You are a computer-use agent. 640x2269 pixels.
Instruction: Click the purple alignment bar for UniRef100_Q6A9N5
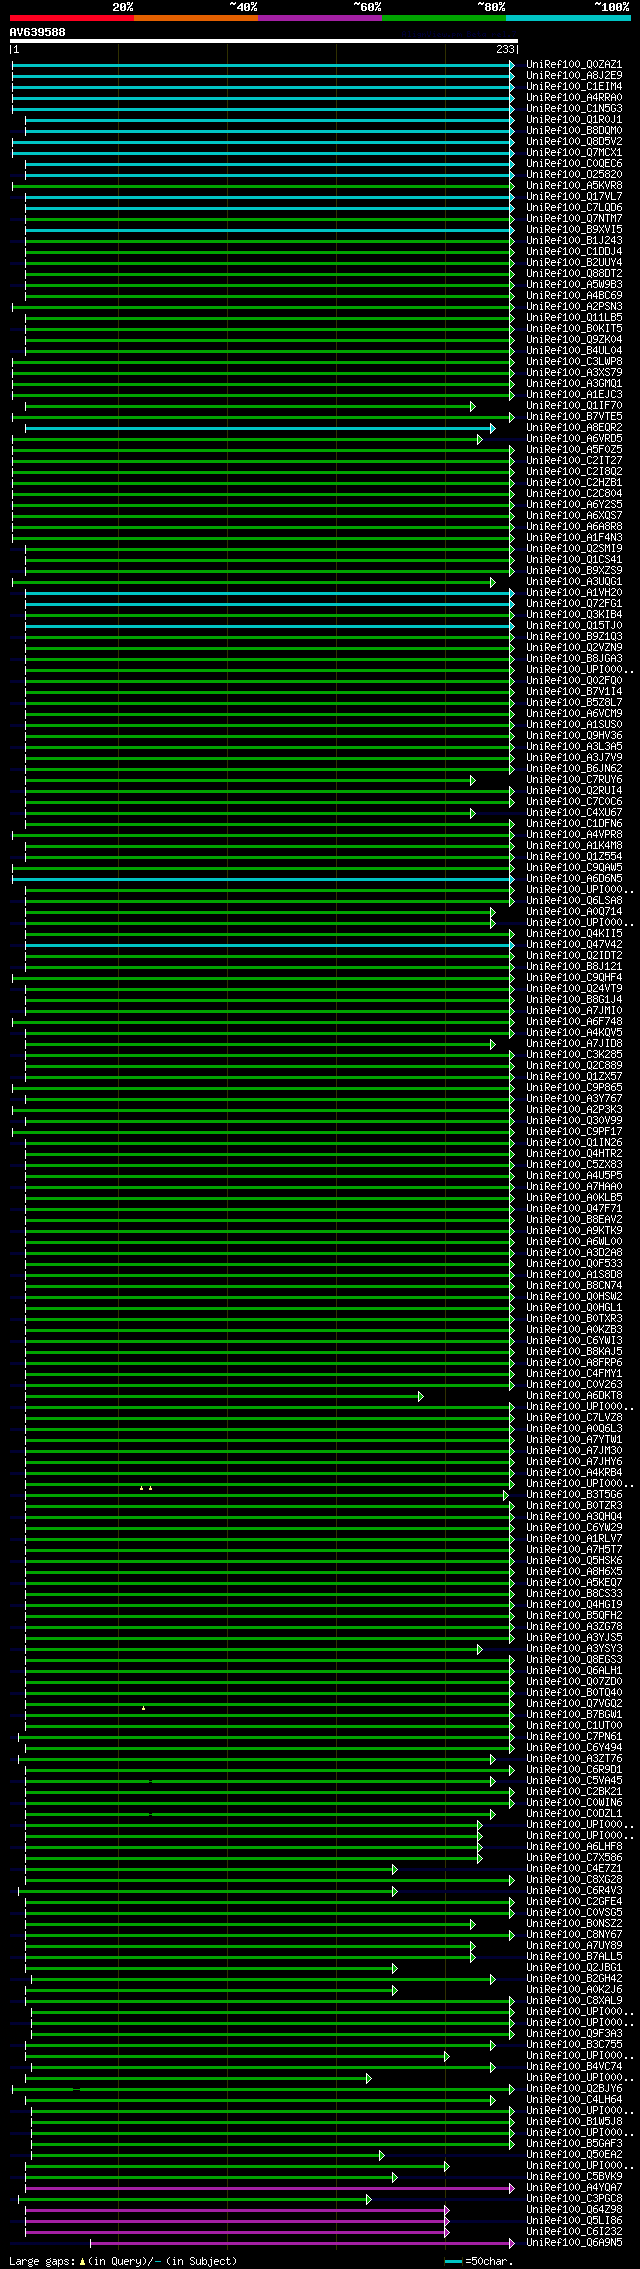[x=302, y=2242]
